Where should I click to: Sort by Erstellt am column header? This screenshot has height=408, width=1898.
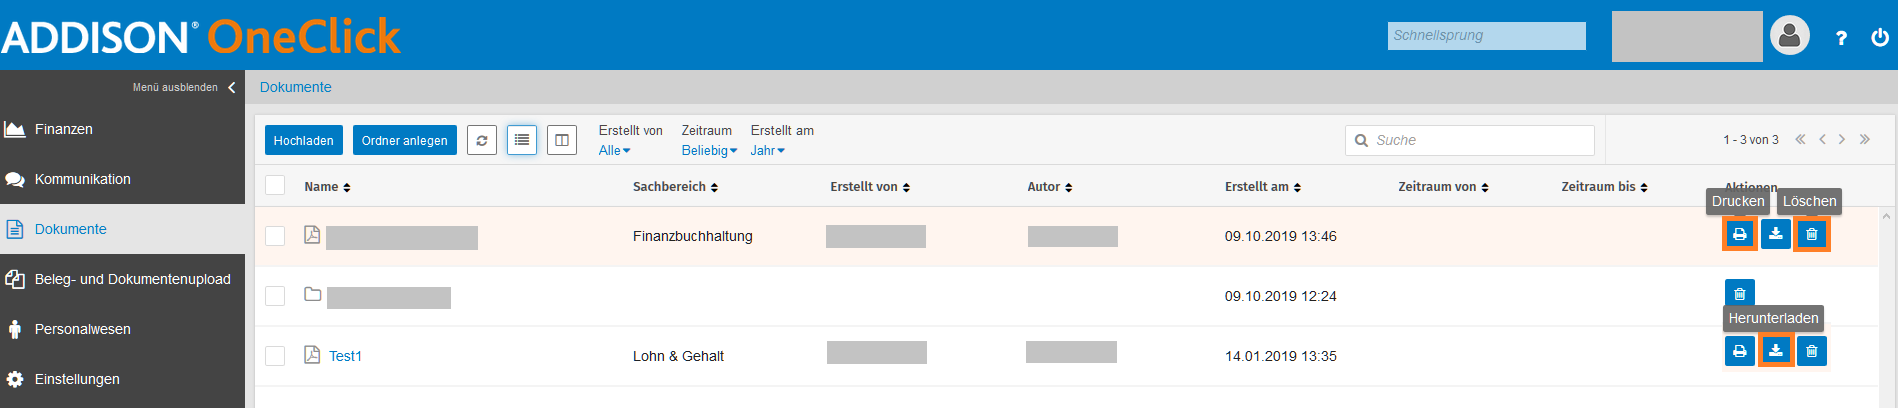click(x=1262, y=187)
